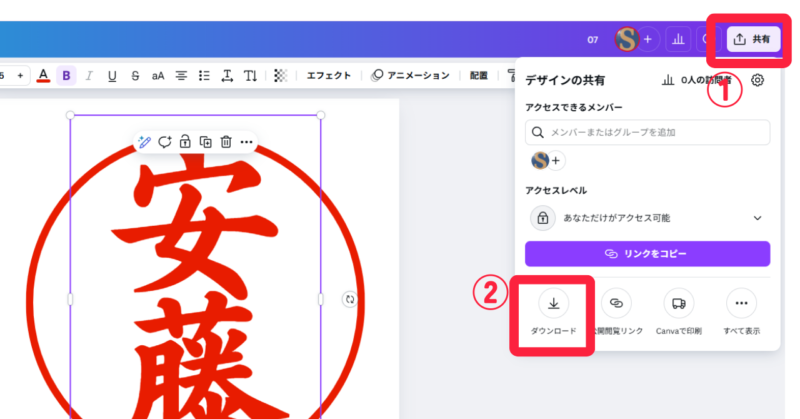Select the public view link option
The height and width of the screenshot is (419, 800).
[x=616, y=313]
